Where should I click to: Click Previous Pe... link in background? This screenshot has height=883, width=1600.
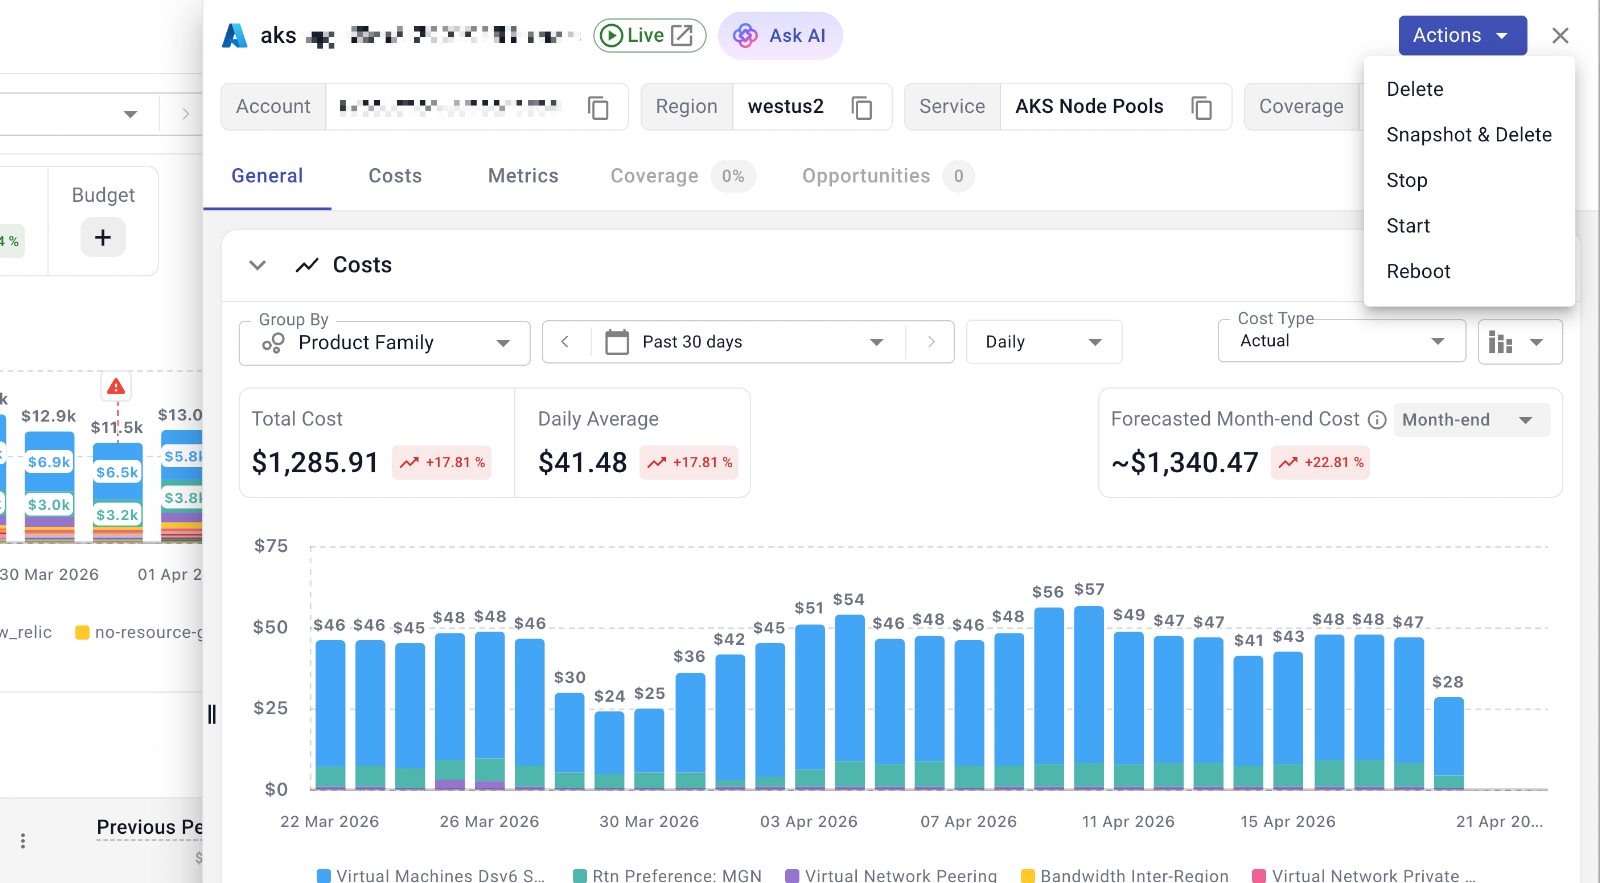pyautogui.click(x=149, y=827)
